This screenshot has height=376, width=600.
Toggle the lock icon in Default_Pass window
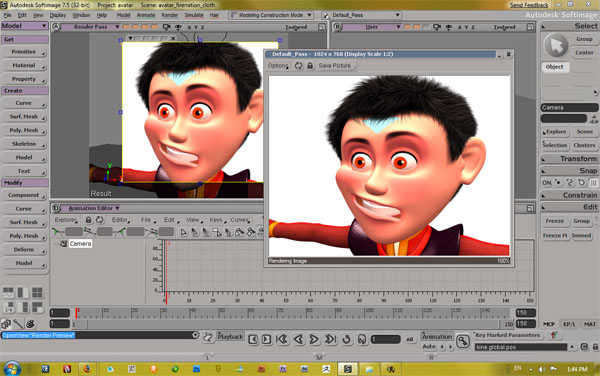(x=310, y=66)
